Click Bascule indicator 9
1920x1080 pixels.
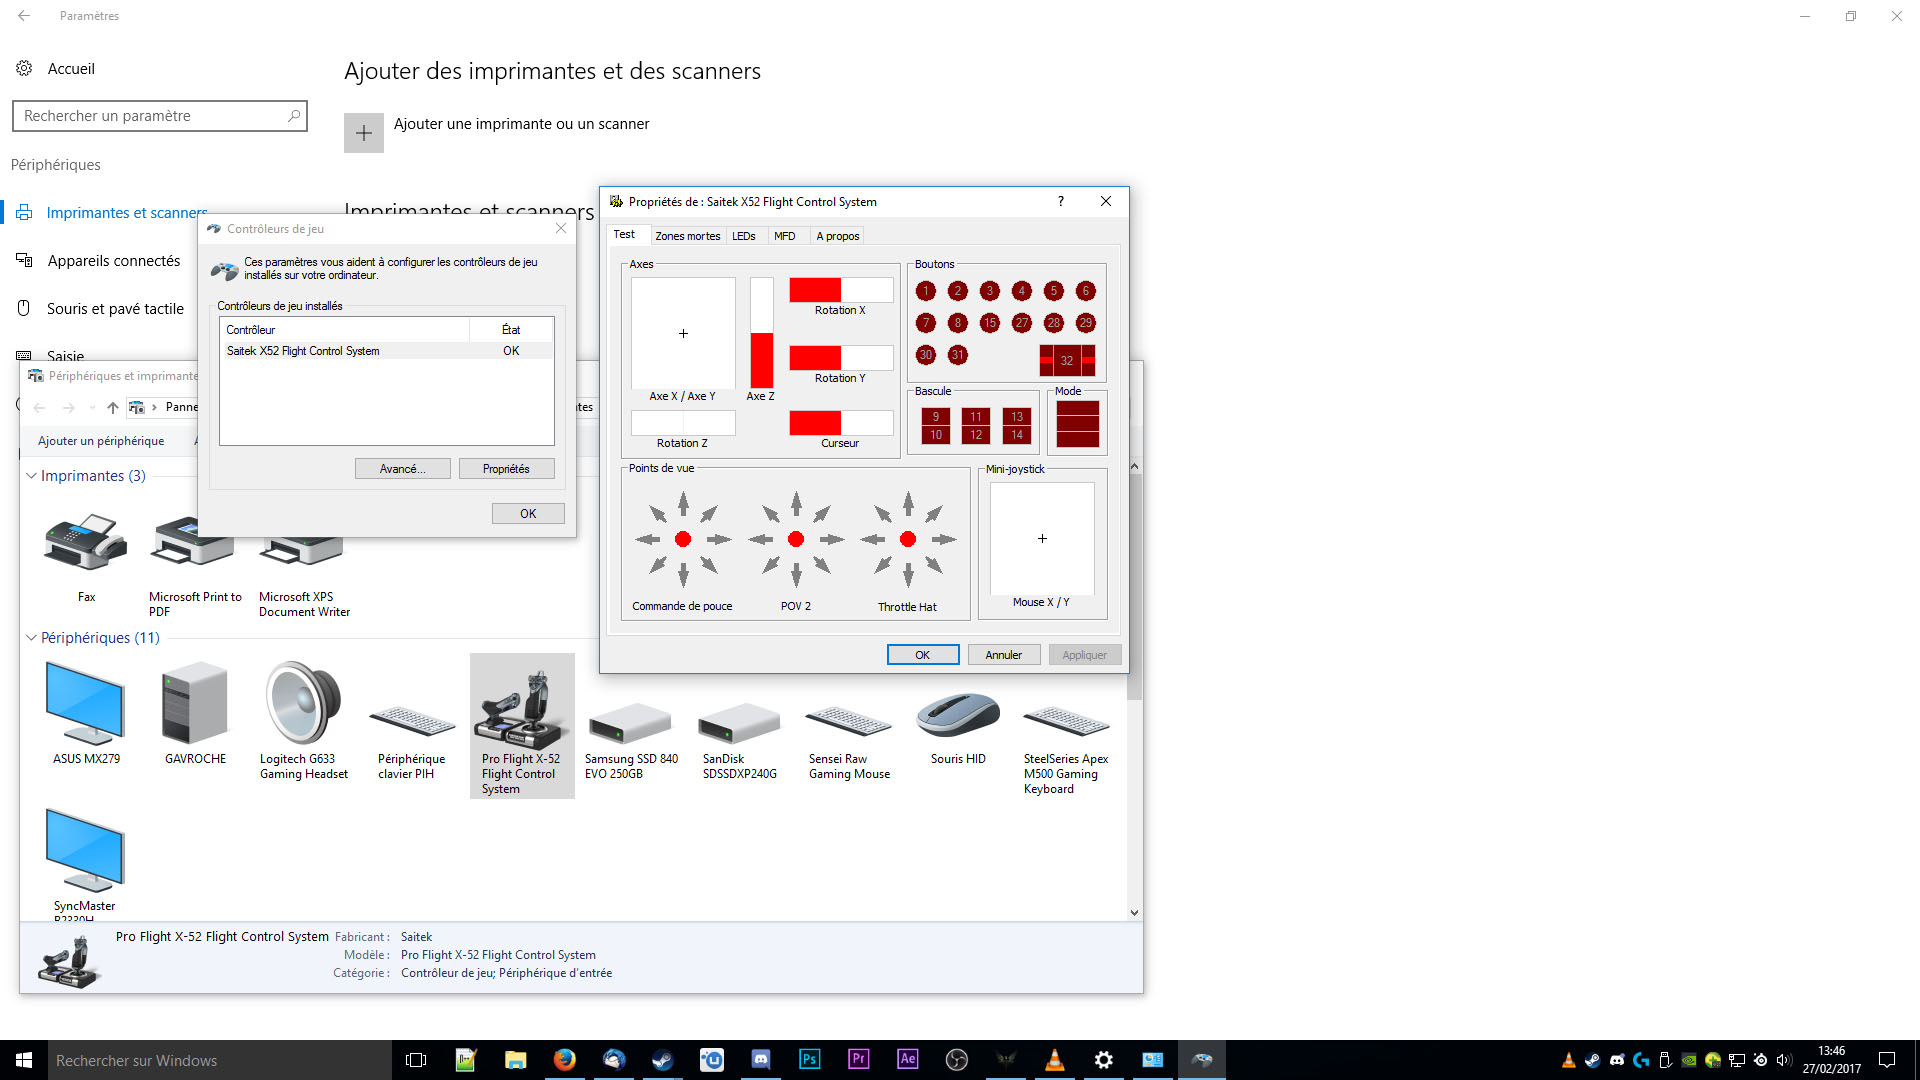point(936,417)
